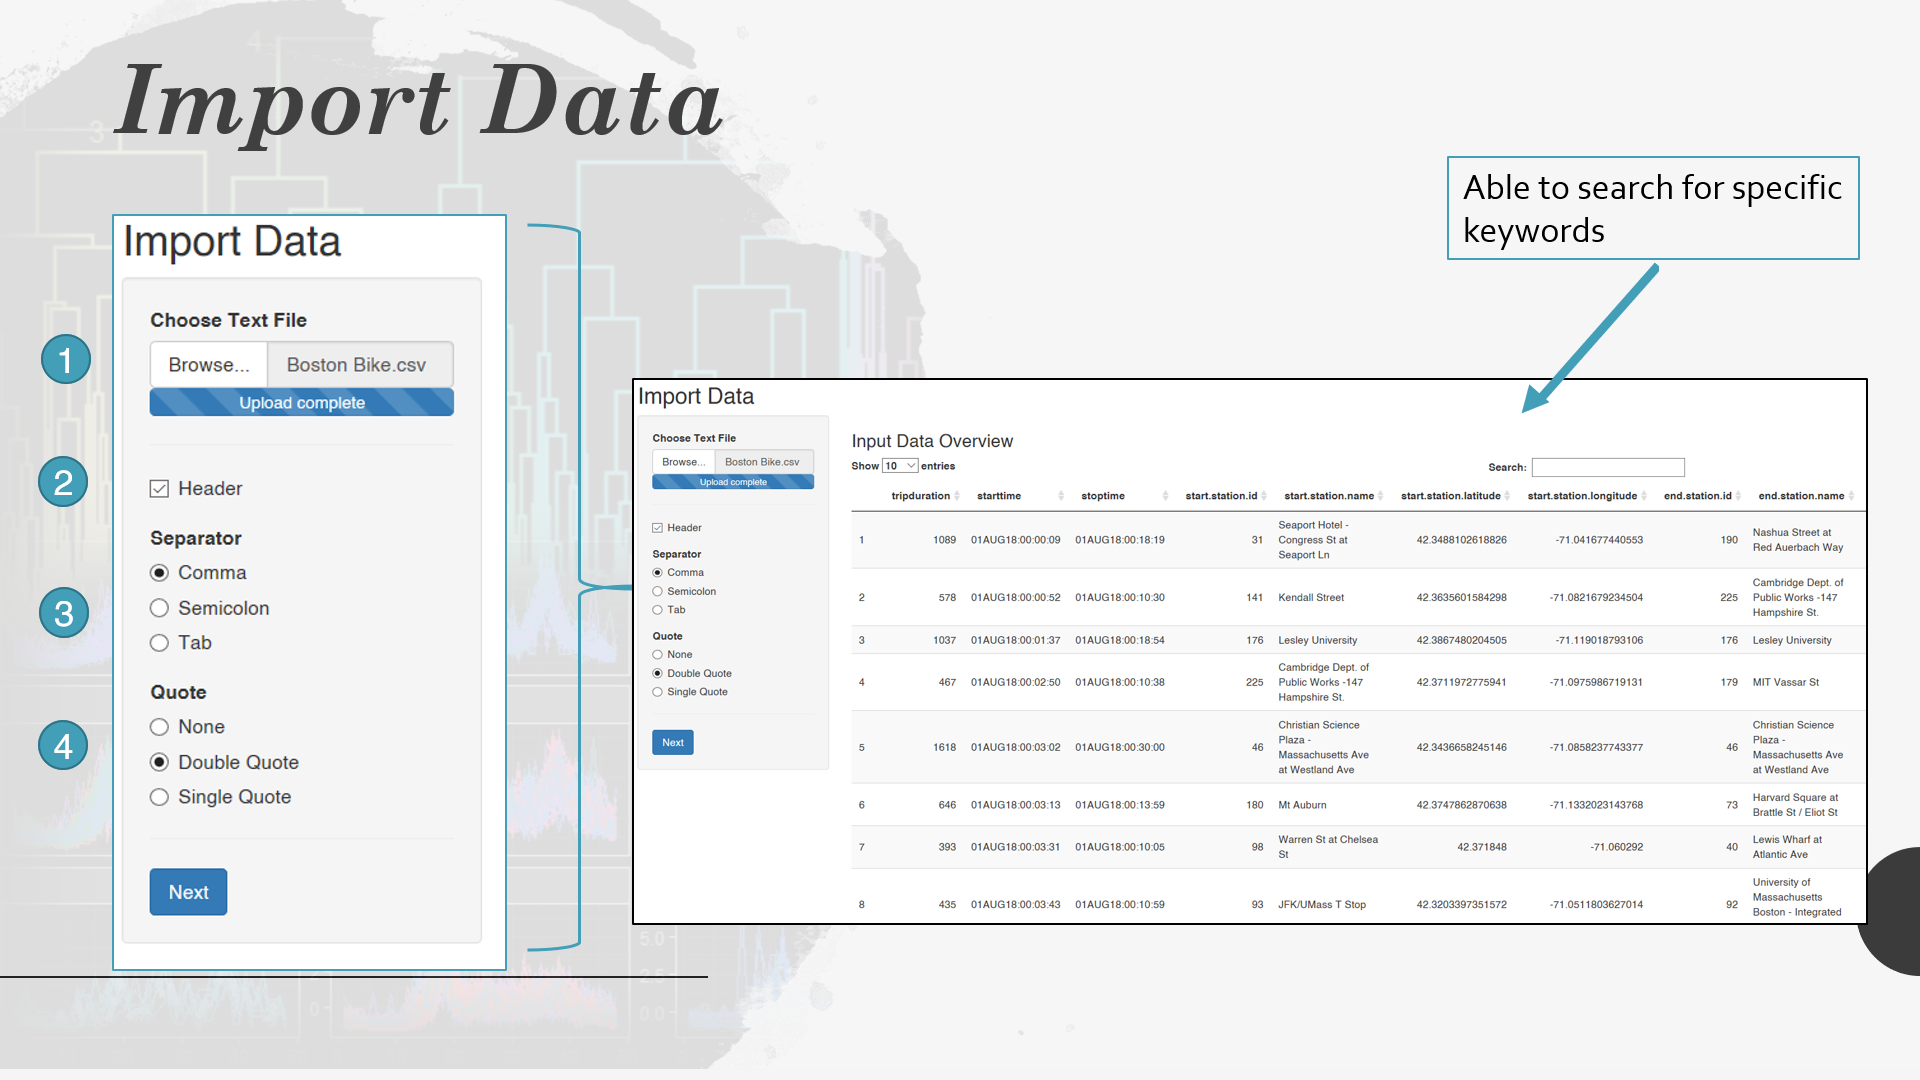
Task: Choose Tab separator in the large panel
Action: (x=159, y=643)
